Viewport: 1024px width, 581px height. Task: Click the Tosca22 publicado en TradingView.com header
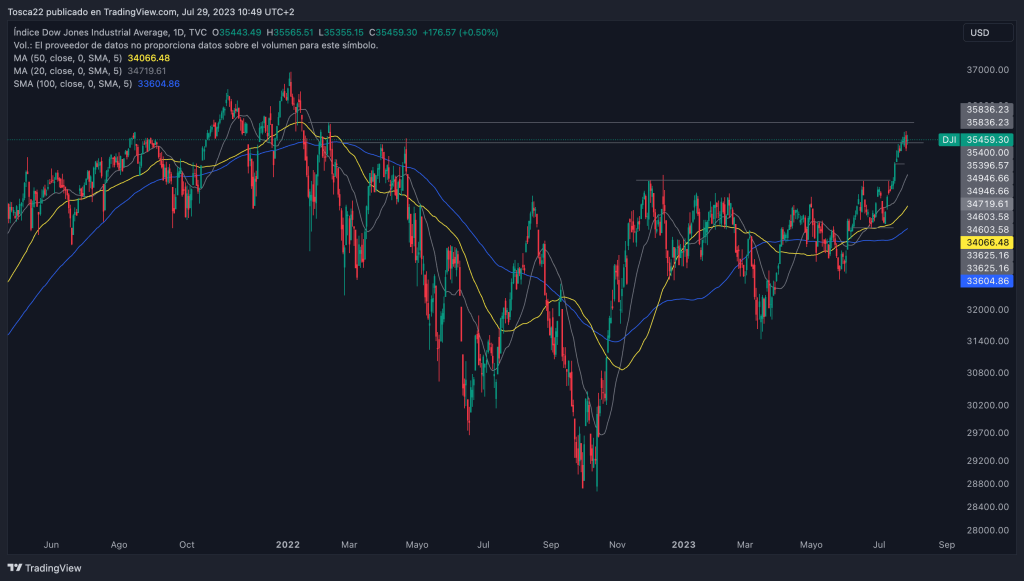pos(150,12)
